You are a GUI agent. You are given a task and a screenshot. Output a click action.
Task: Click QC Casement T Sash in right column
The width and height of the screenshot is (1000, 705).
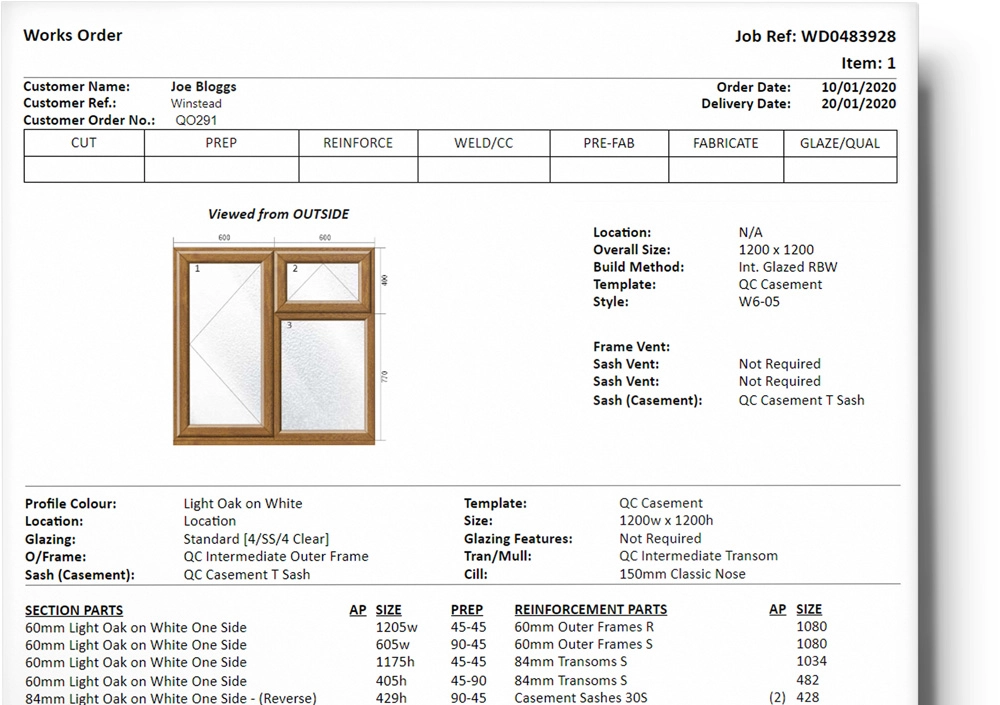coord(801,401)
